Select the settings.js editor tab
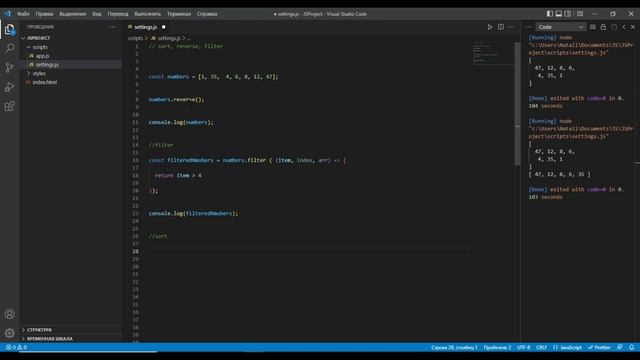Viewport: 640px width, 360px height. coord(146,27)
